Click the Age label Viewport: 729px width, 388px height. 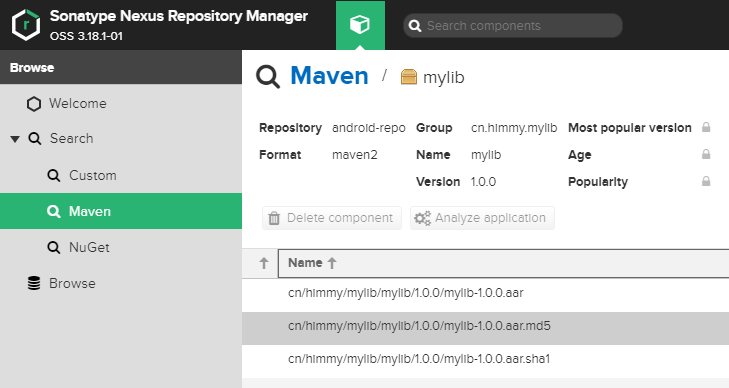coord(579,155)
